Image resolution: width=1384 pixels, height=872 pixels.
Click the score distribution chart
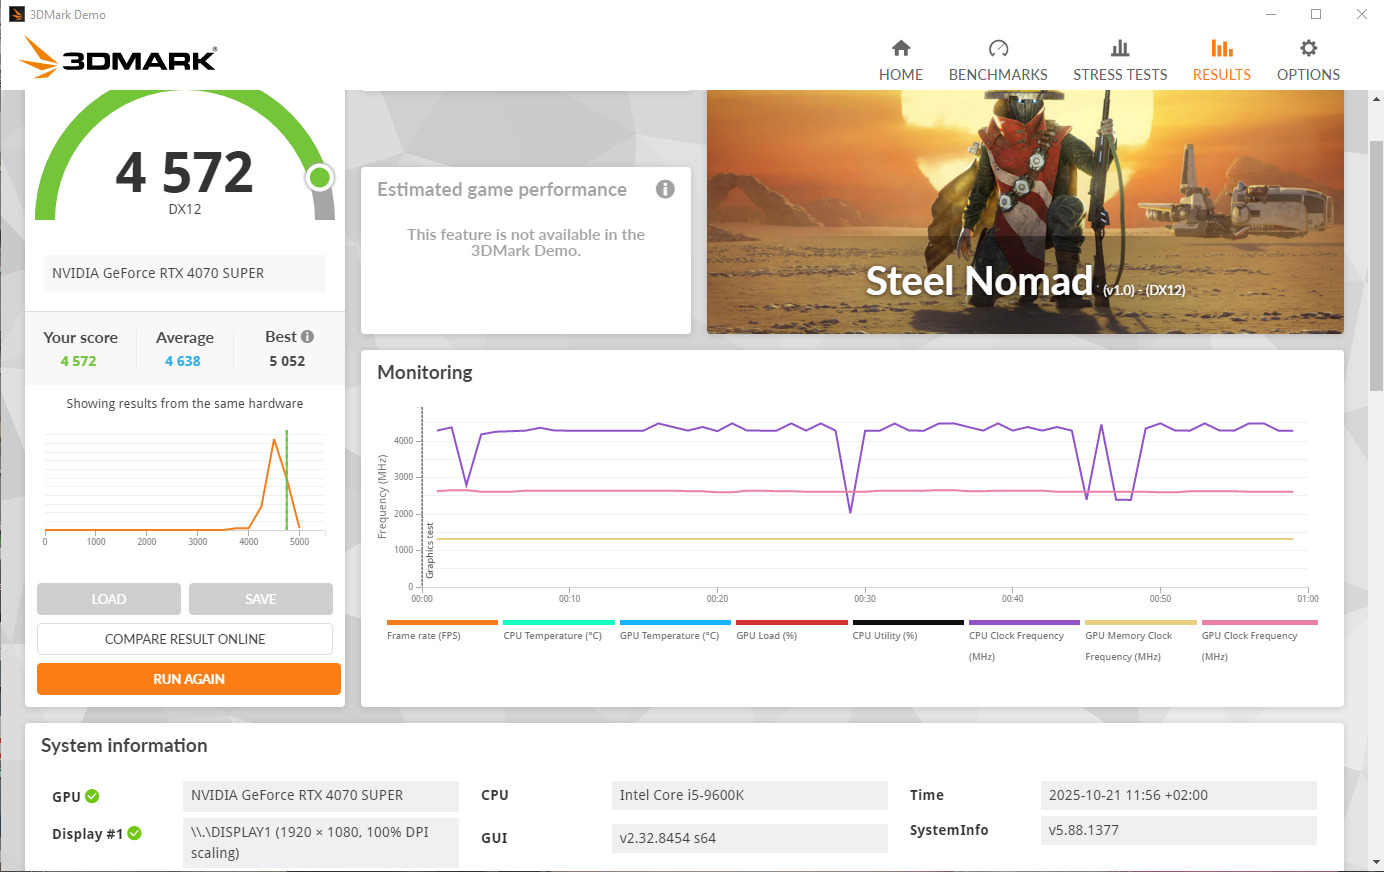click(185, 487)
